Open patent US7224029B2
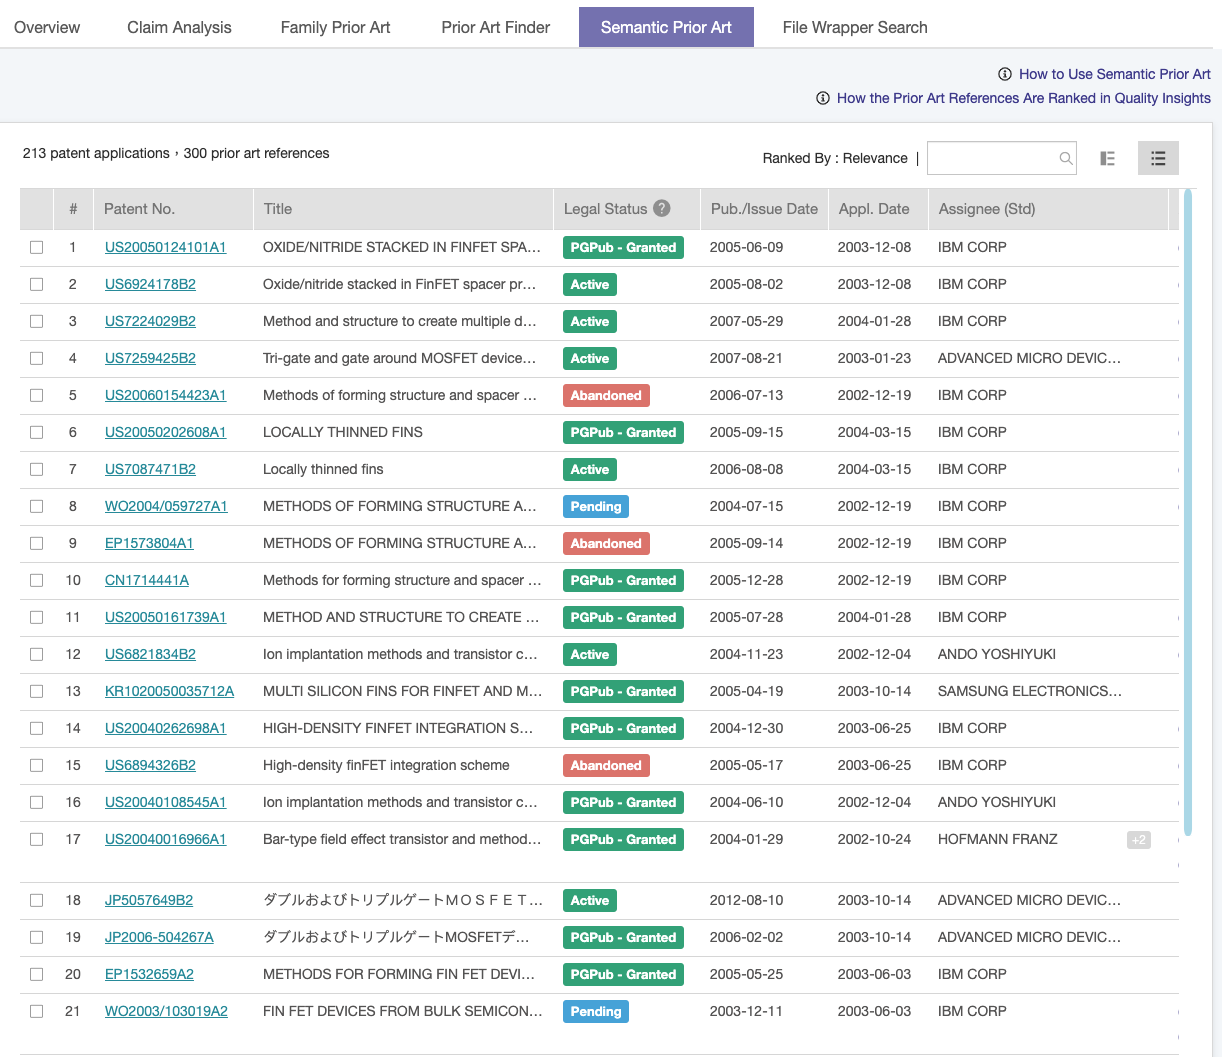 [x=150, y=321]
